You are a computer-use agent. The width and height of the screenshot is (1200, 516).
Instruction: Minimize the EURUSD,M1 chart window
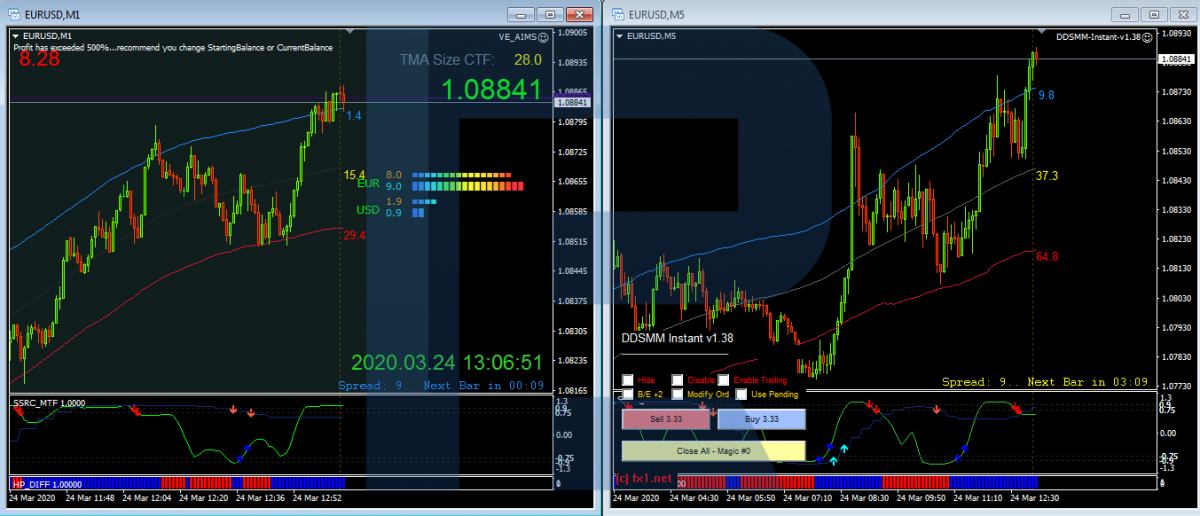pyautogui.click(x=521, y=14)
